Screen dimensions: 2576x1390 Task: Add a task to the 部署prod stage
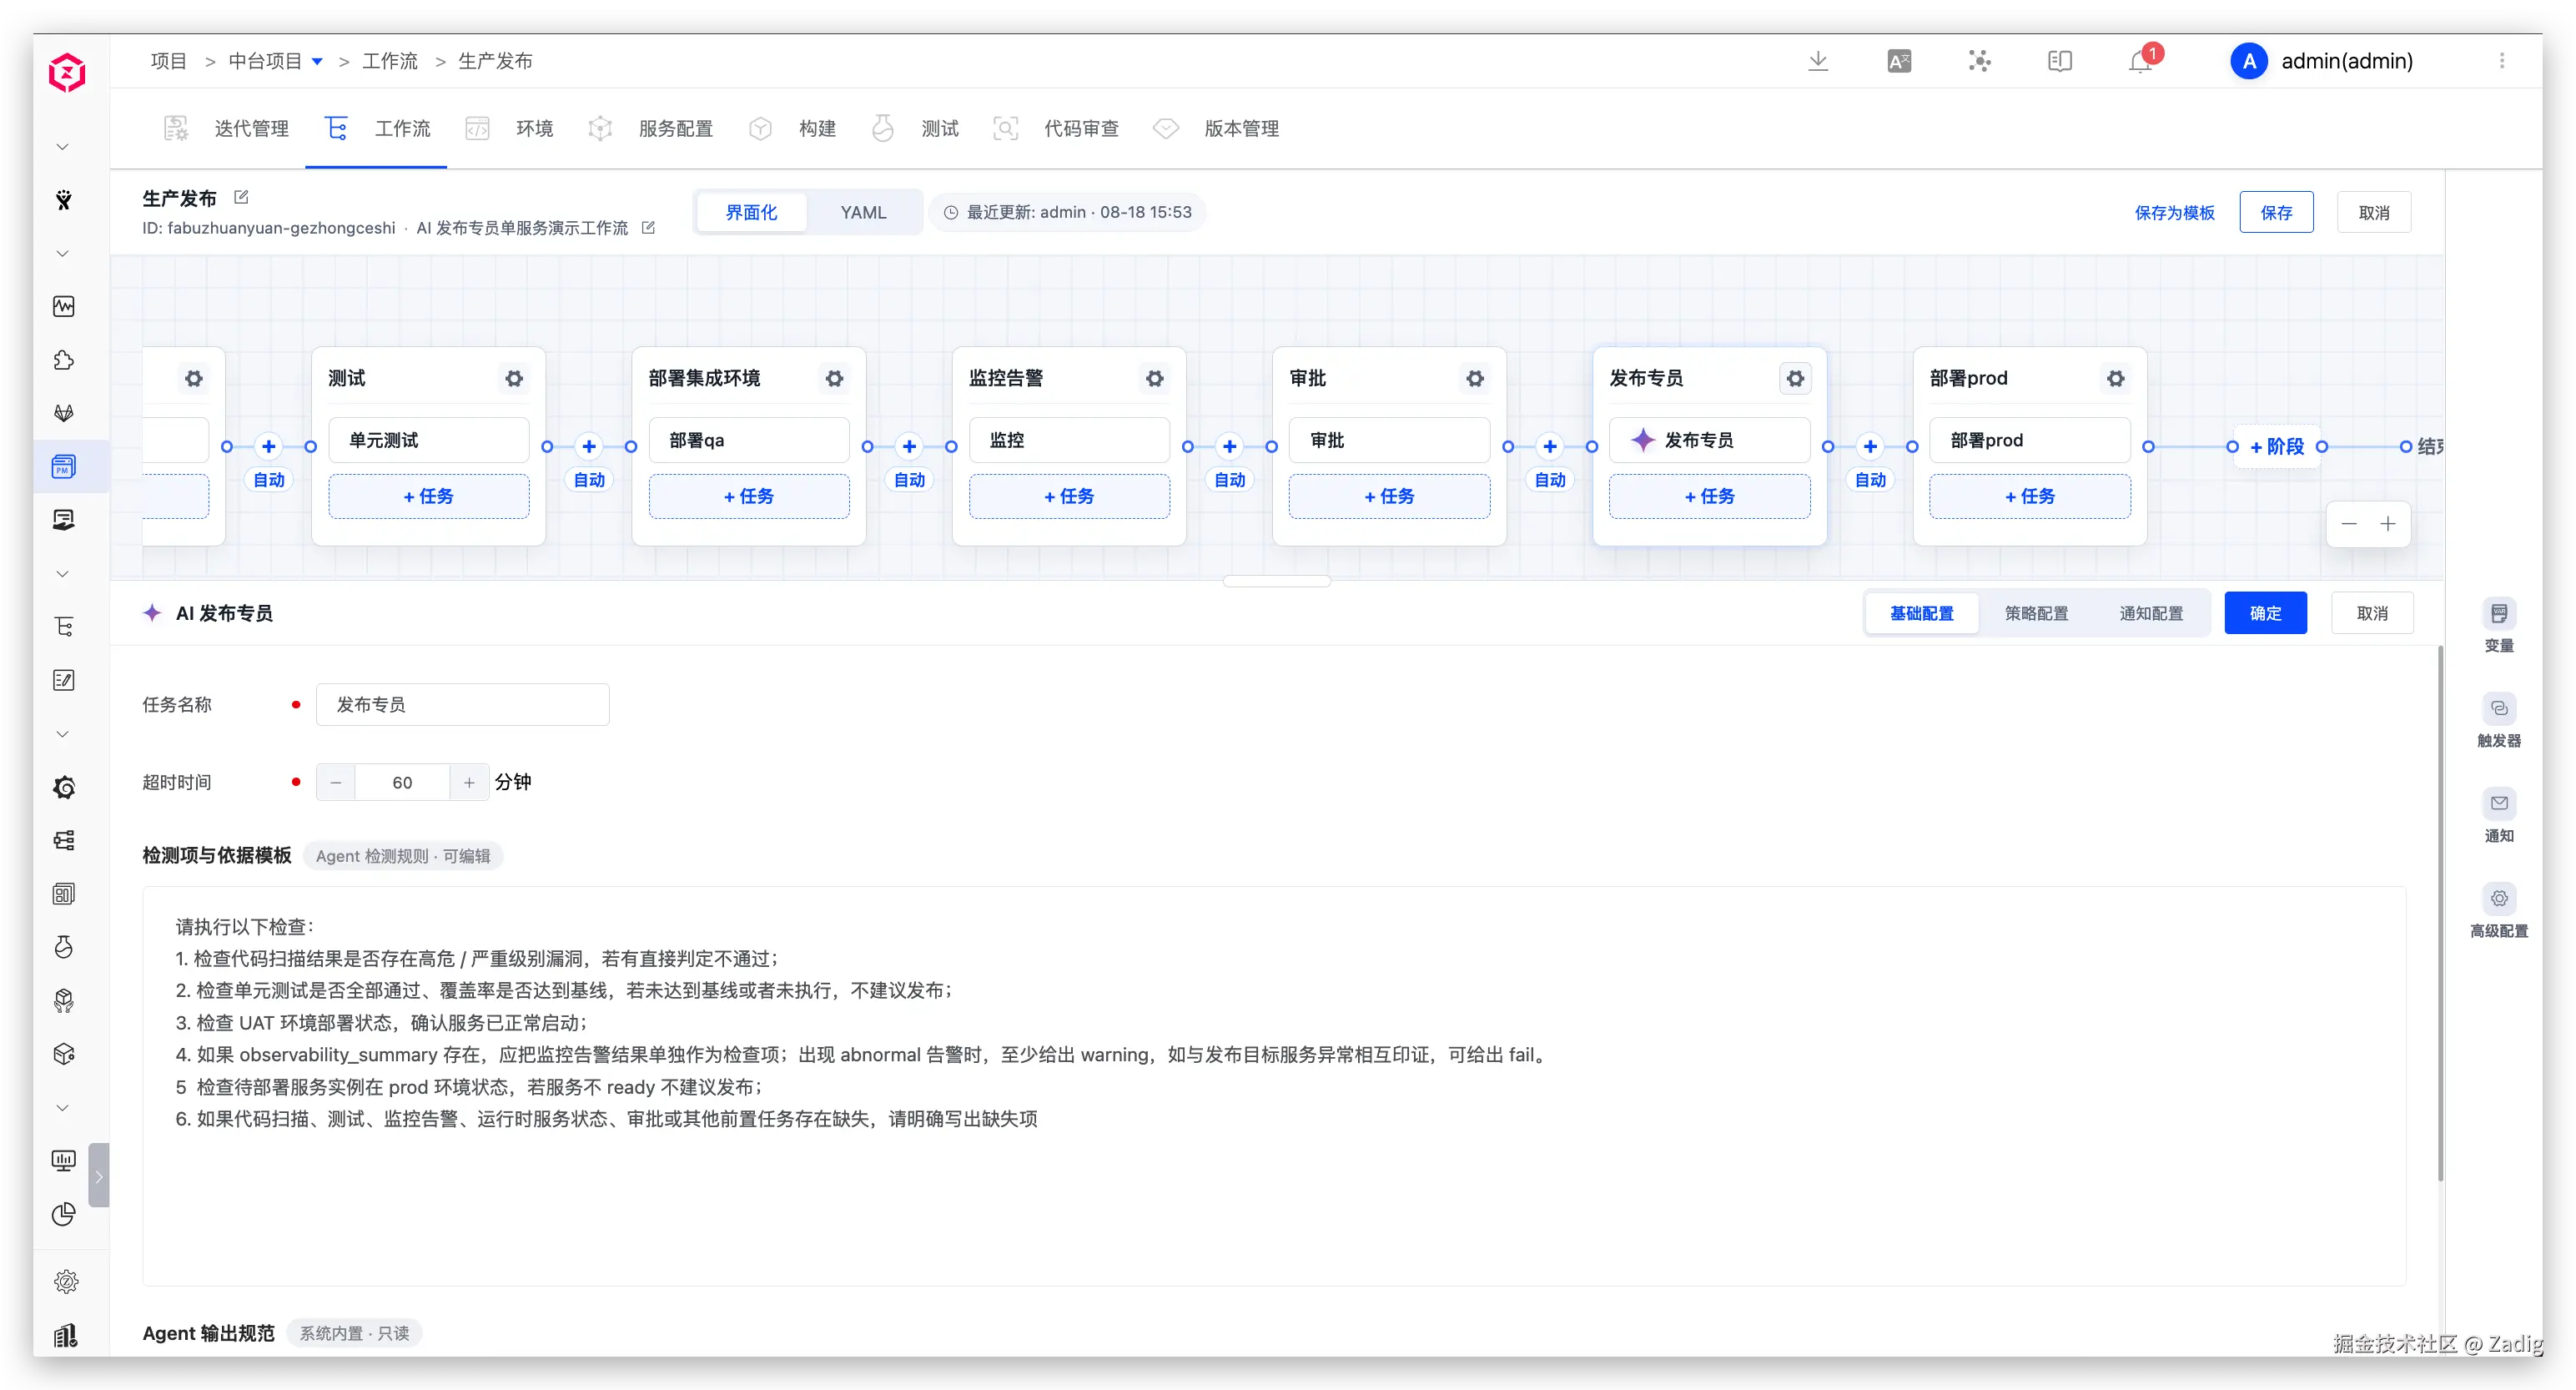(2030, 496)
